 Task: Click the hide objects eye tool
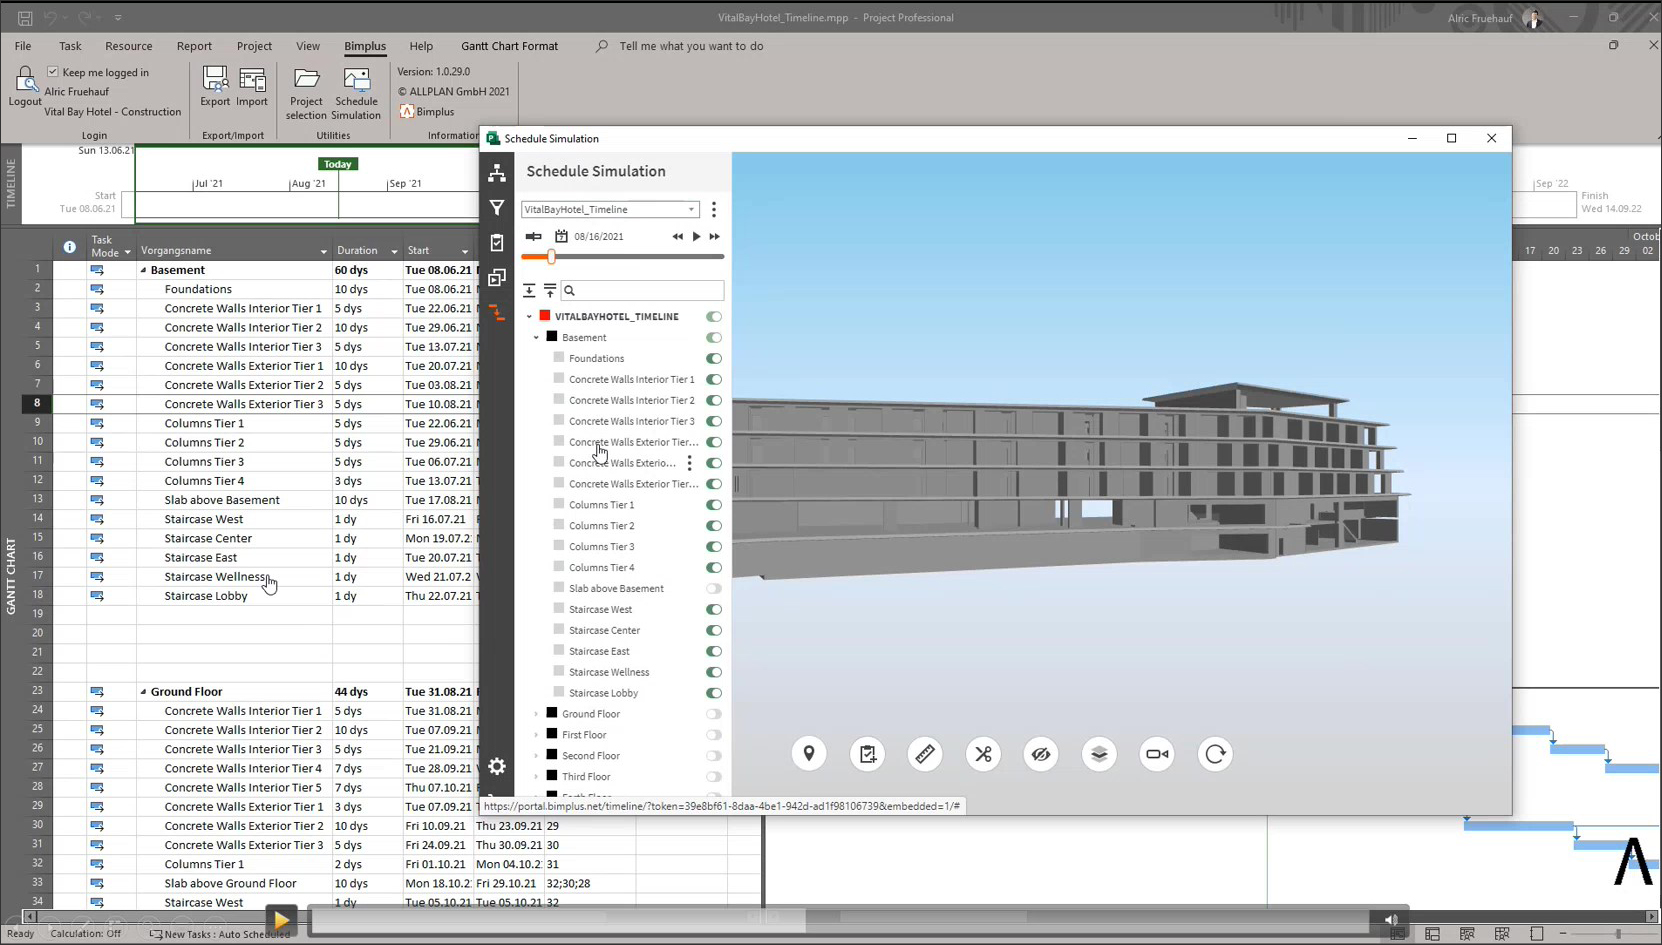click(x=1041, y=754)
